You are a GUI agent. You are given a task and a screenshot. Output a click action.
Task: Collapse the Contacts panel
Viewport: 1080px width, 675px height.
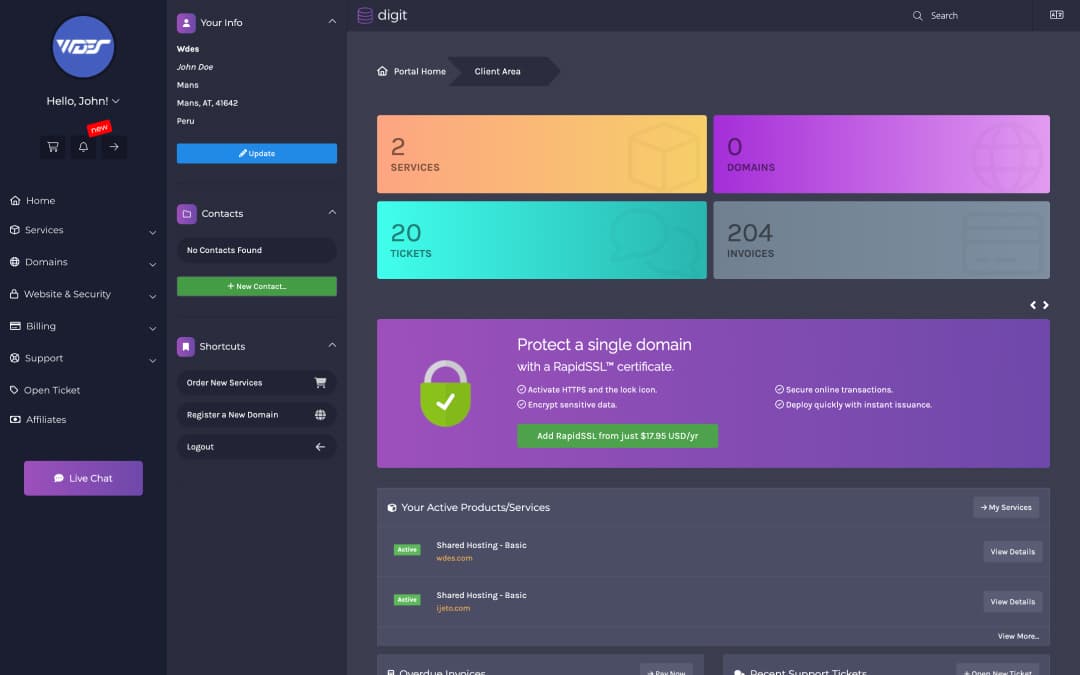(332, 212)
